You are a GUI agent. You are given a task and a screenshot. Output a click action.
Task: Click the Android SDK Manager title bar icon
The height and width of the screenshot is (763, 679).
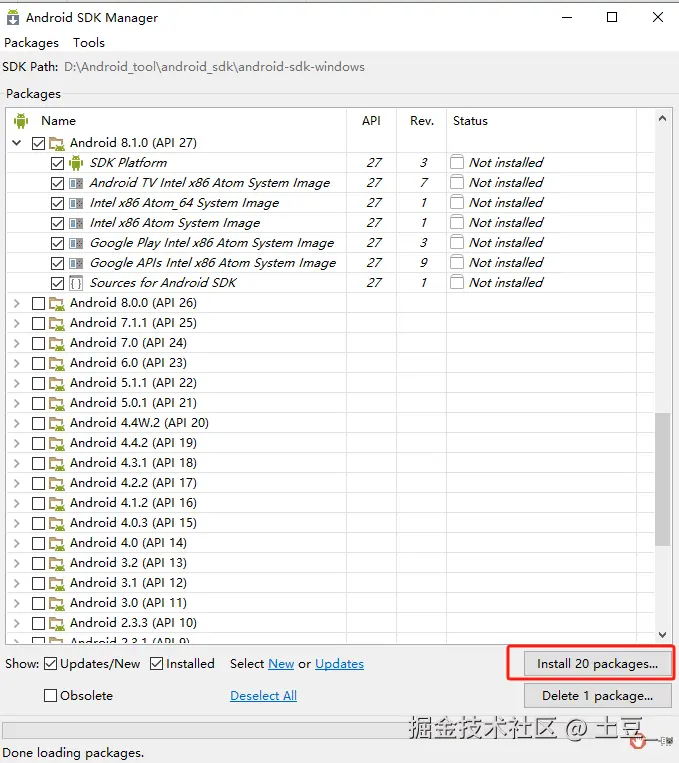tap(13, 18)
